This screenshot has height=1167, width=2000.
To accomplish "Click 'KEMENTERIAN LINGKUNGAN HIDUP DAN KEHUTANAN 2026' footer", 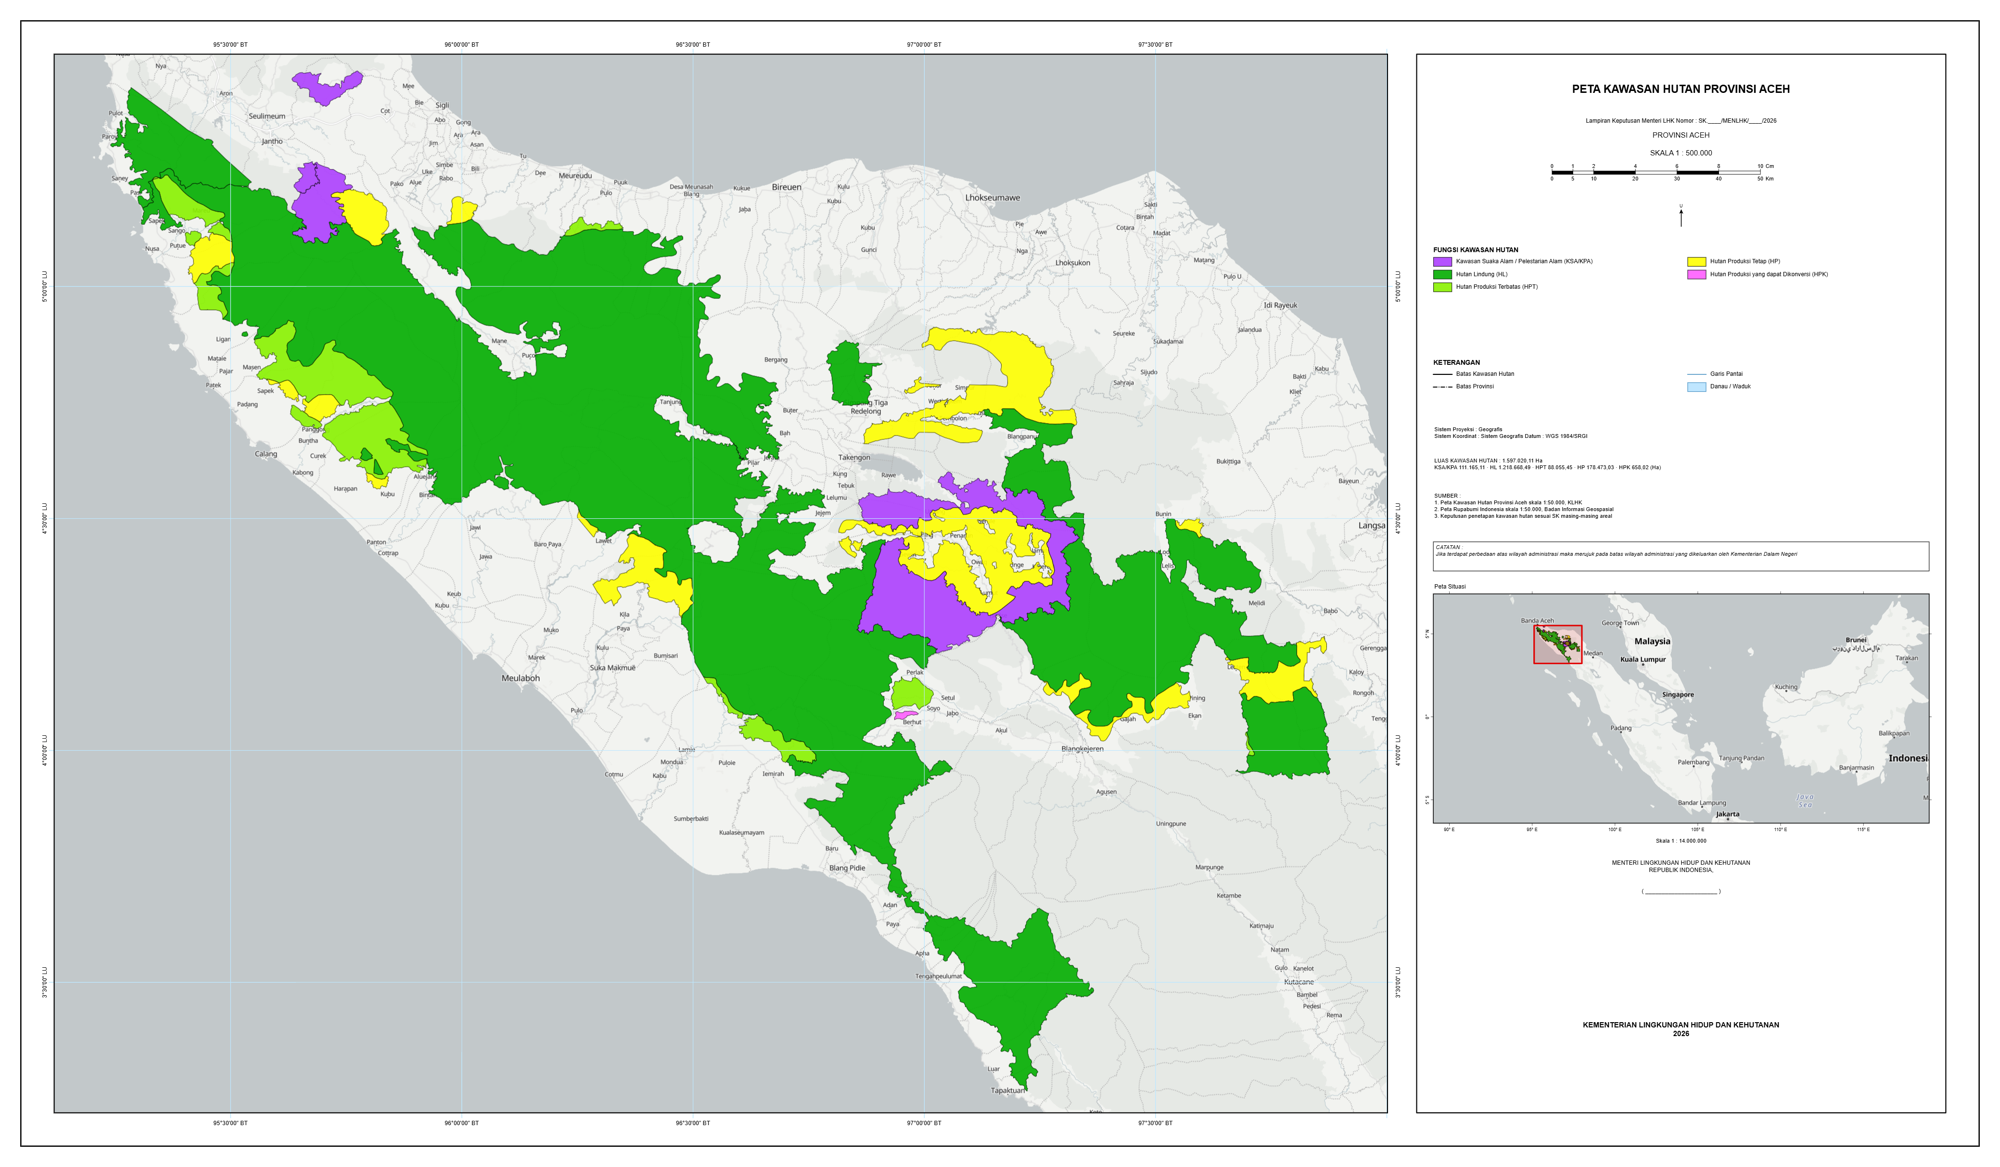I will tap(1681, 1029).
